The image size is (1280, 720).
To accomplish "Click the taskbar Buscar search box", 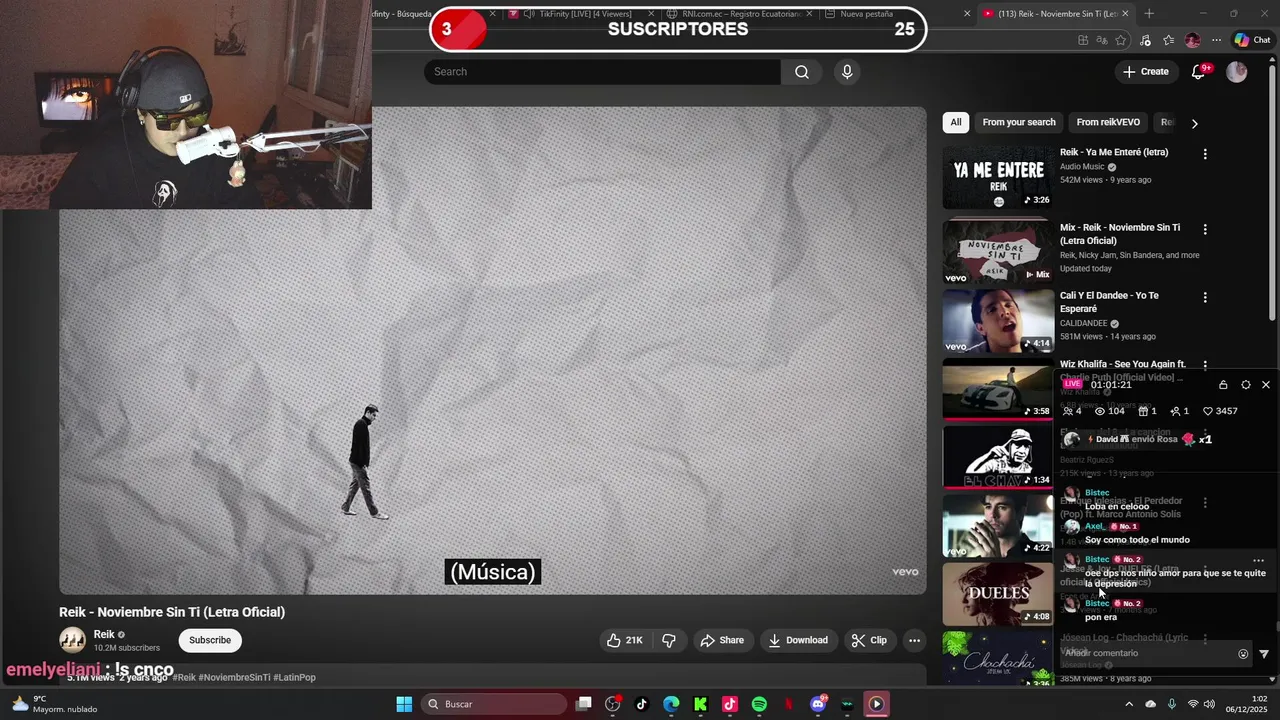I will (494, 704).
